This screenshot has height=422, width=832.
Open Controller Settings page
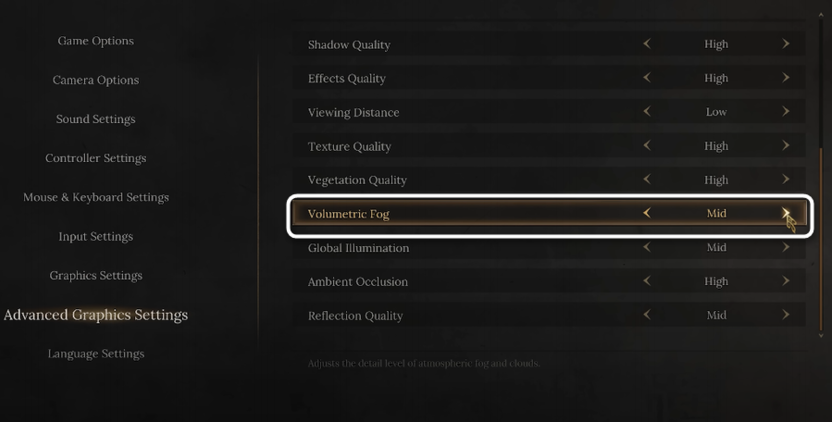[96, 158]
